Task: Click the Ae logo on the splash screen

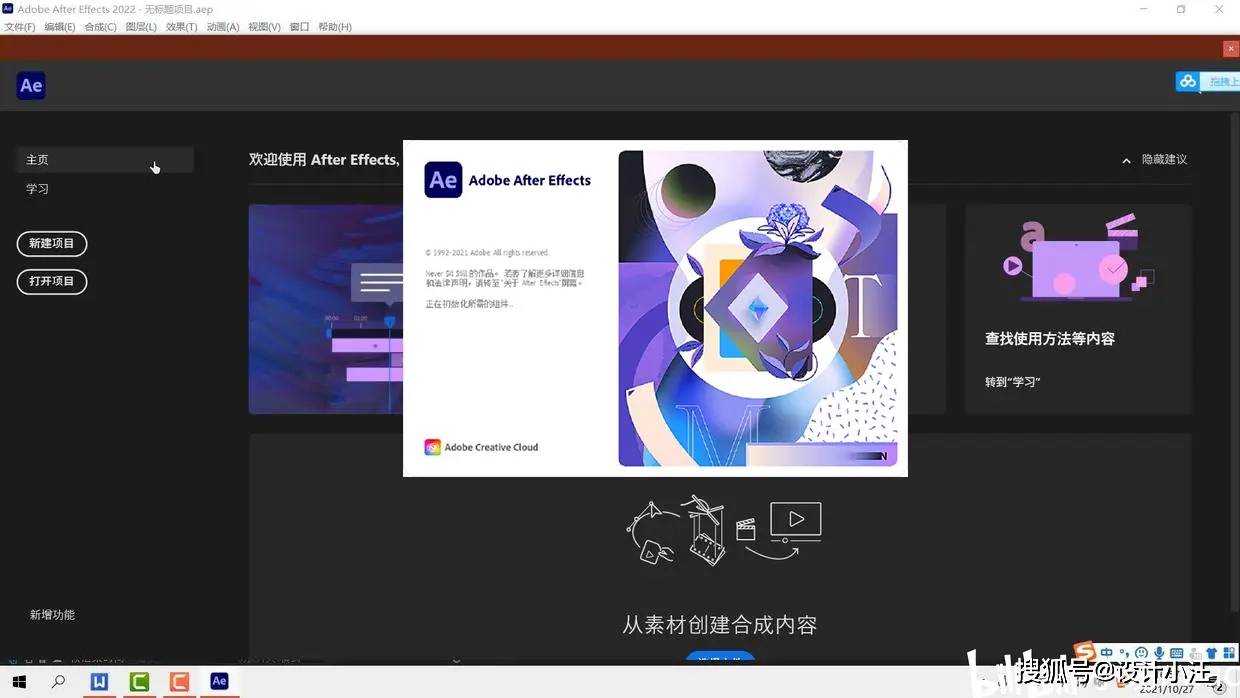Action: [x=443, y=180]
